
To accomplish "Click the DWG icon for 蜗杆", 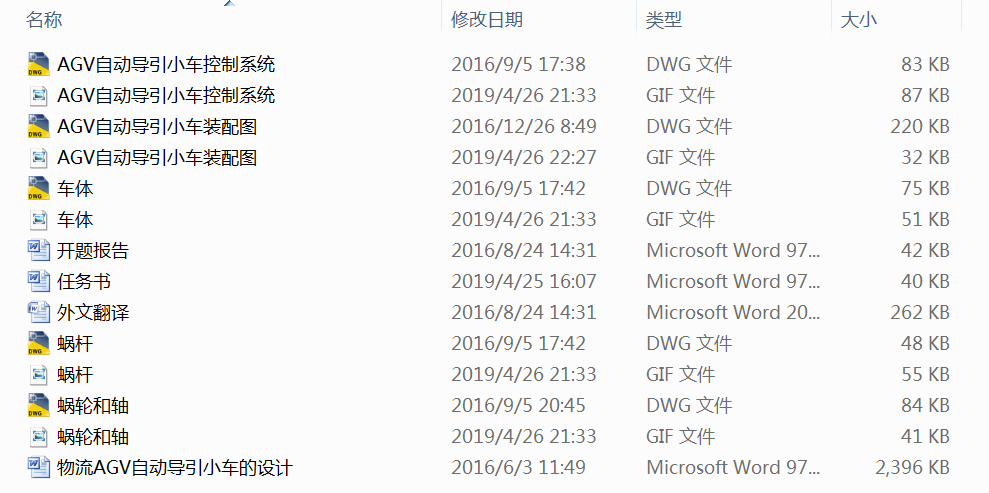I will [x=39, y=344].
